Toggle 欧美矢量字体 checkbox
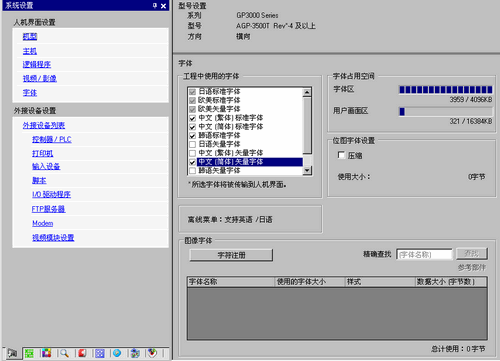 coord(192,109)
